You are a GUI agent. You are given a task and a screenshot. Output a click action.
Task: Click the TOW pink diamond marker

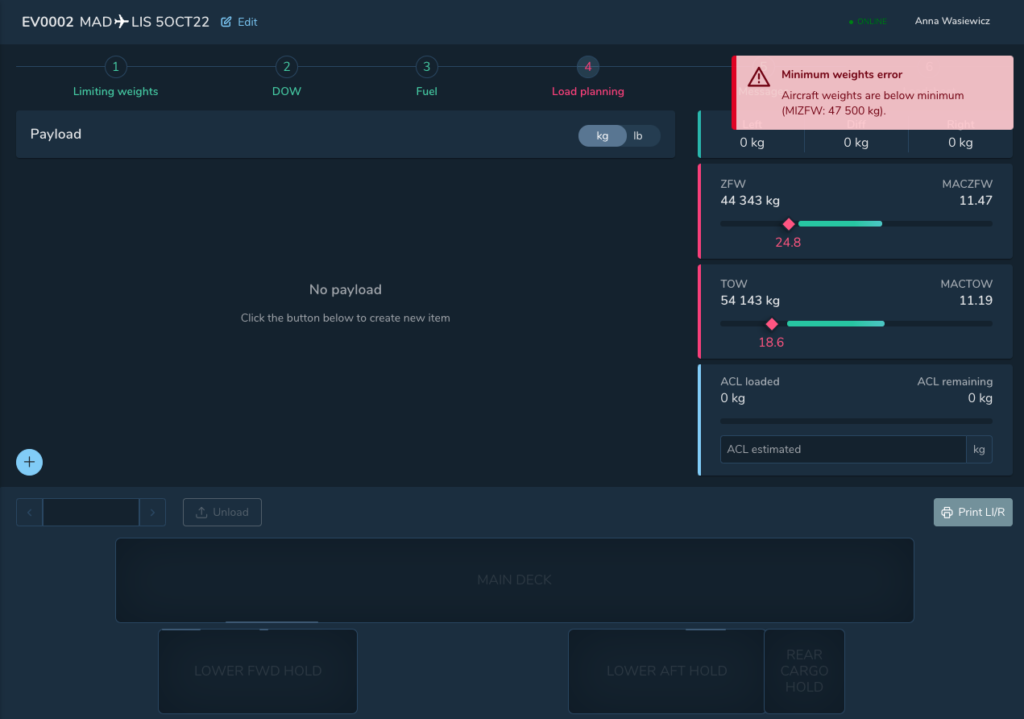(772, 324)
